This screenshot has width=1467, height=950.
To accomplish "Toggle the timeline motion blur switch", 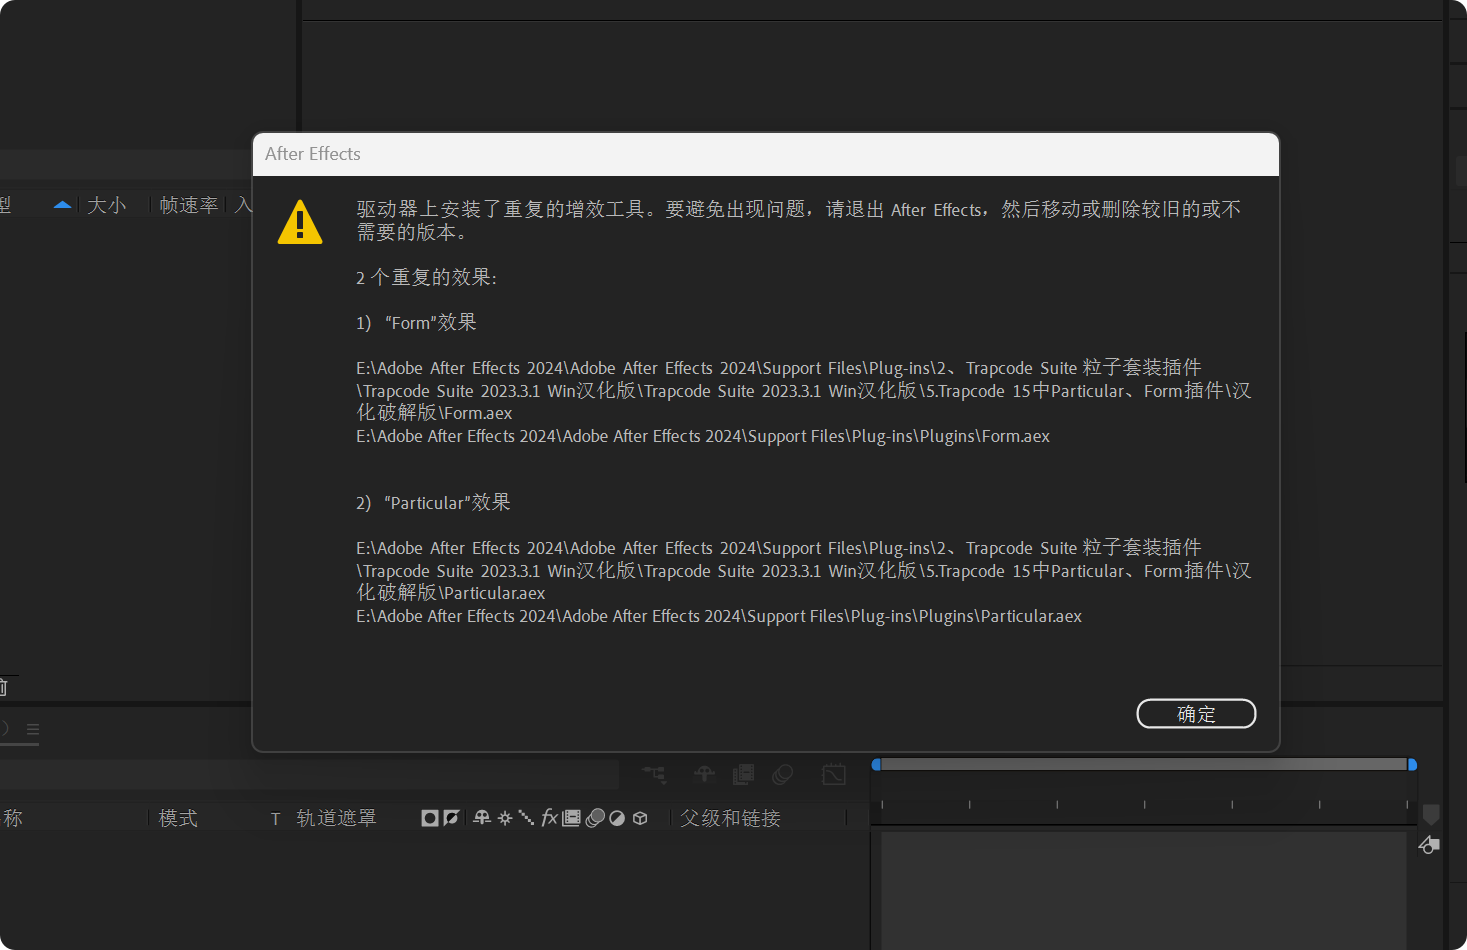I will (783, 774).
